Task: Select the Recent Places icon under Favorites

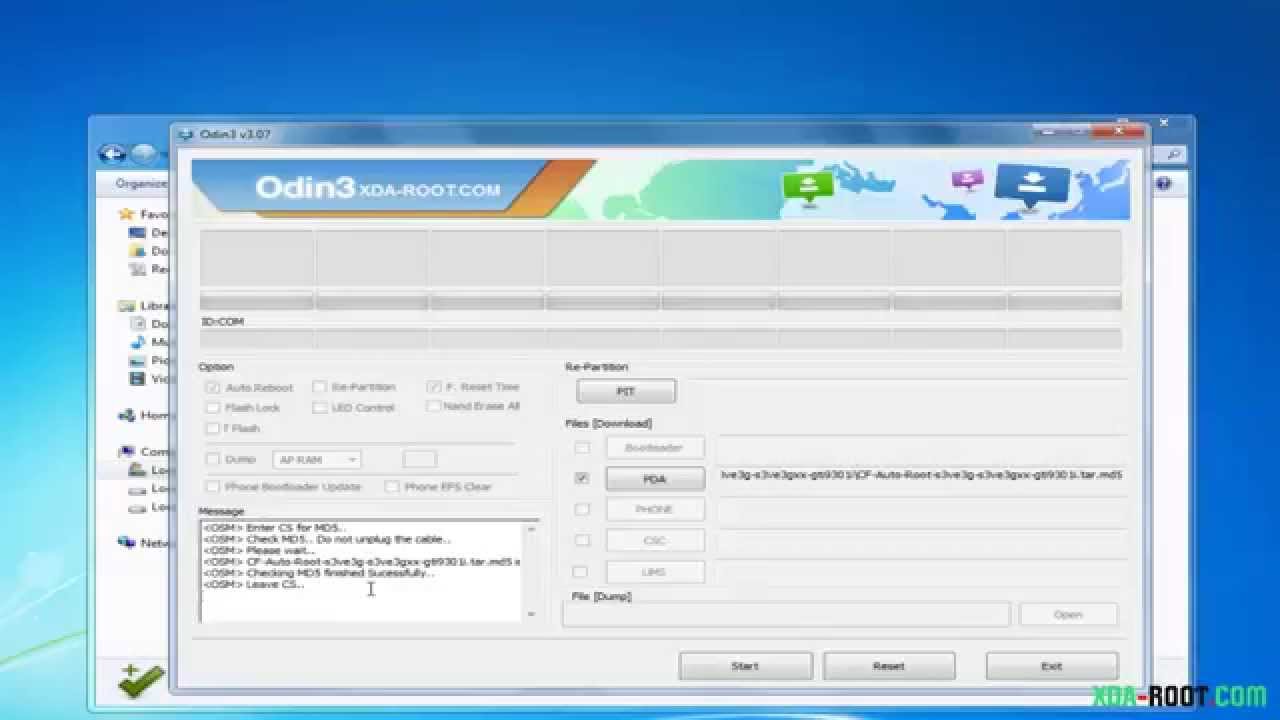Action: [137, 269]
